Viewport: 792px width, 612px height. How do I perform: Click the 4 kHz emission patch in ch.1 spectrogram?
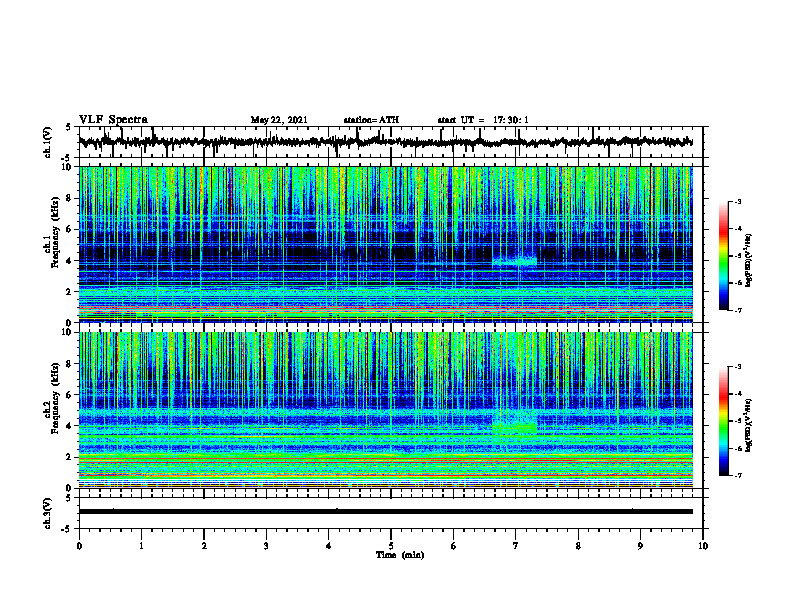(514, 261)
